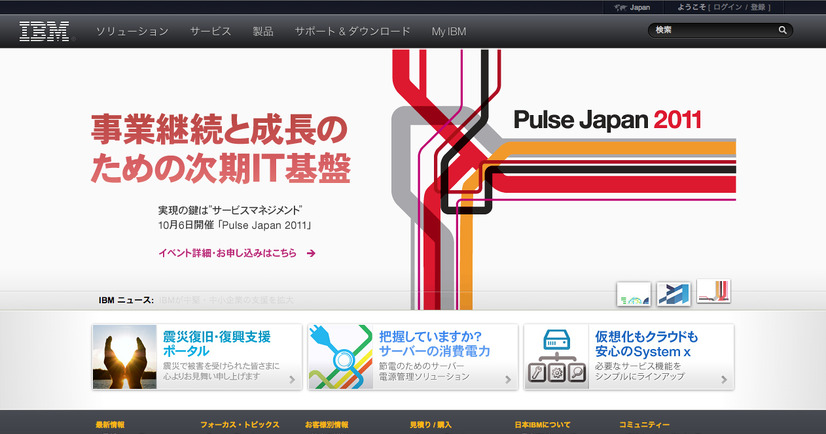This screenshot has height=434, width=826.
Task: Show the first carousel banner thumbnail
Action: [634, 294]
